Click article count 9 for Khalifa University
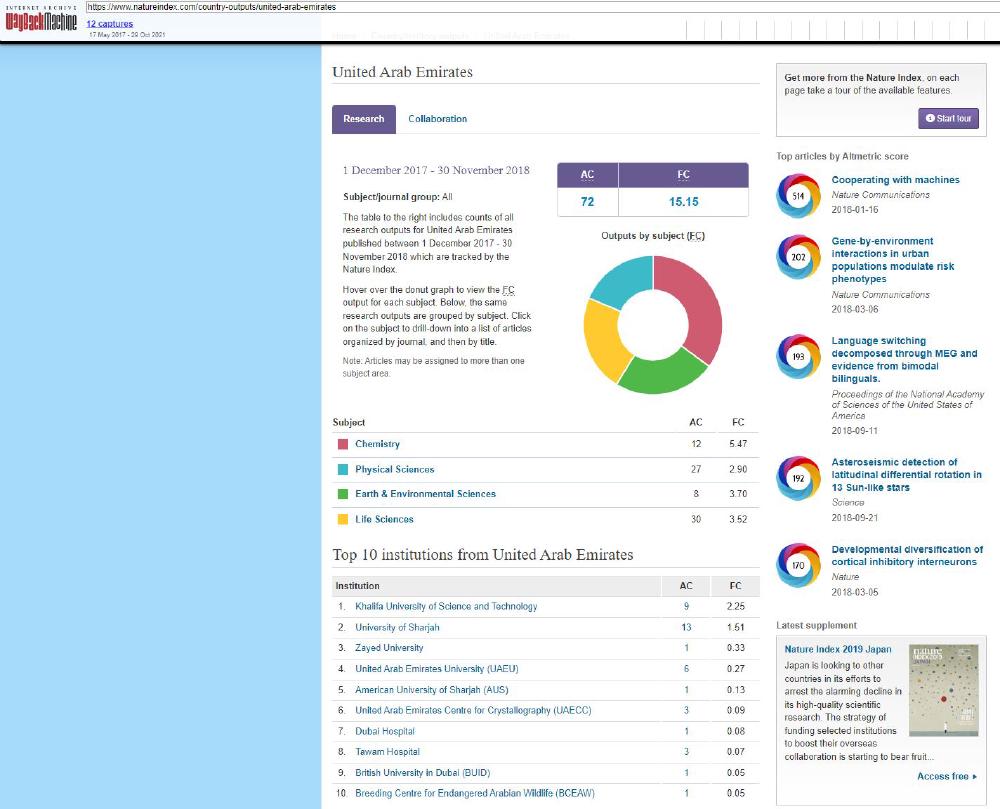The width and height of the screenshot is (1000, 809). click(x=686, y=607)
